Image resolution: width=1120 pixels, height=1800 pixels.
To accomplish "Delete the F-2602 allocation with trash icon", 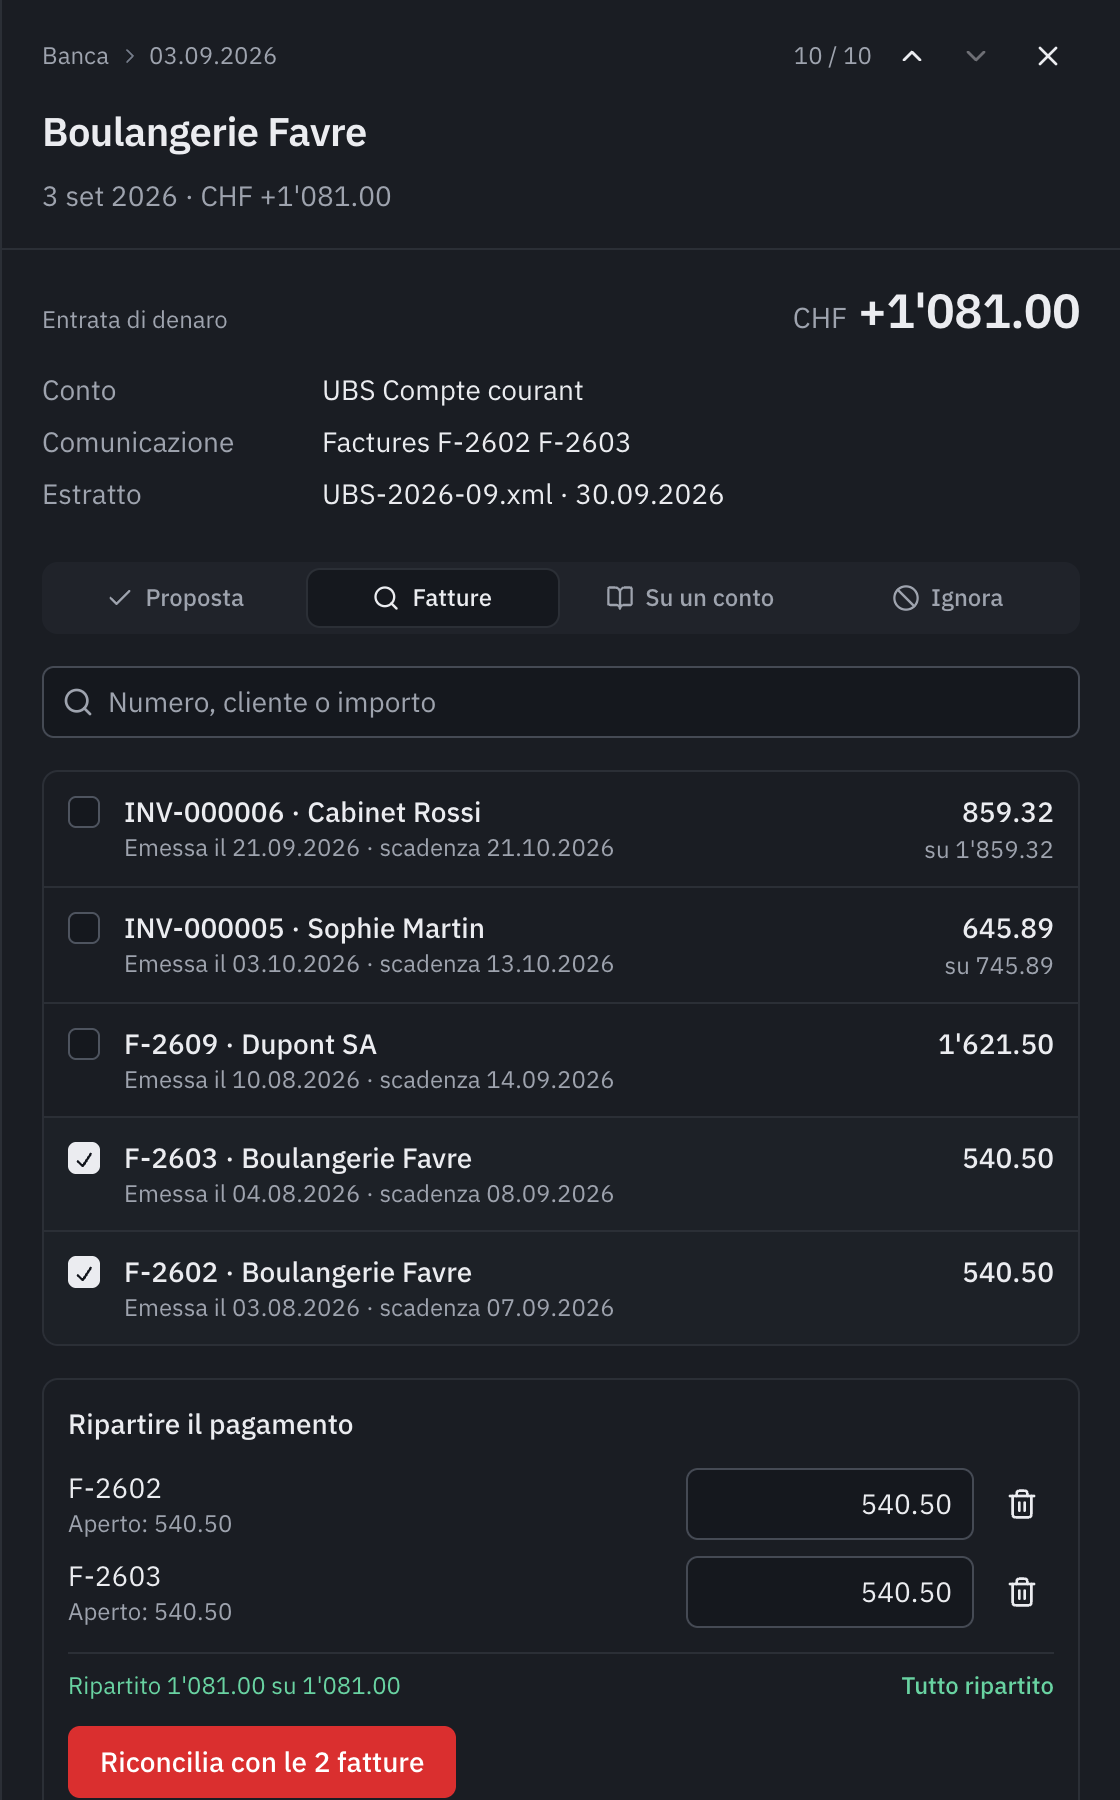I will point(1022,1504).
